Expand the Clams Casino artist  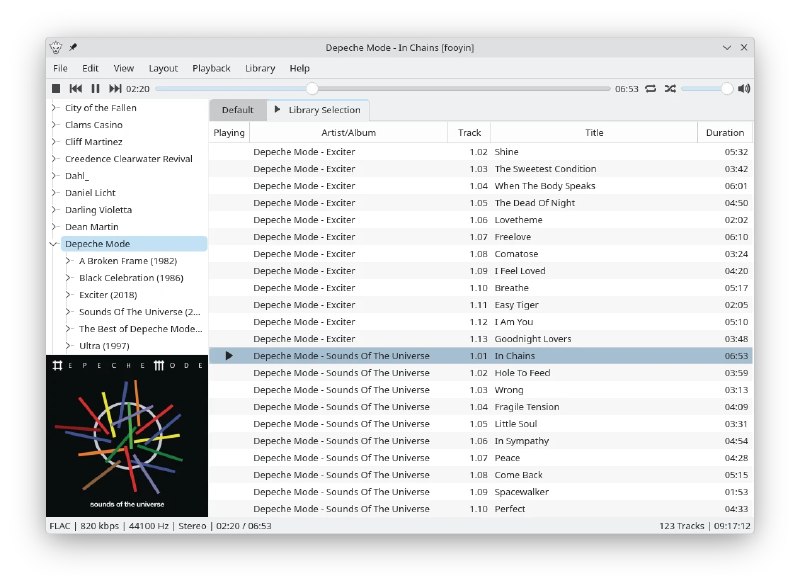coord(55,125)
